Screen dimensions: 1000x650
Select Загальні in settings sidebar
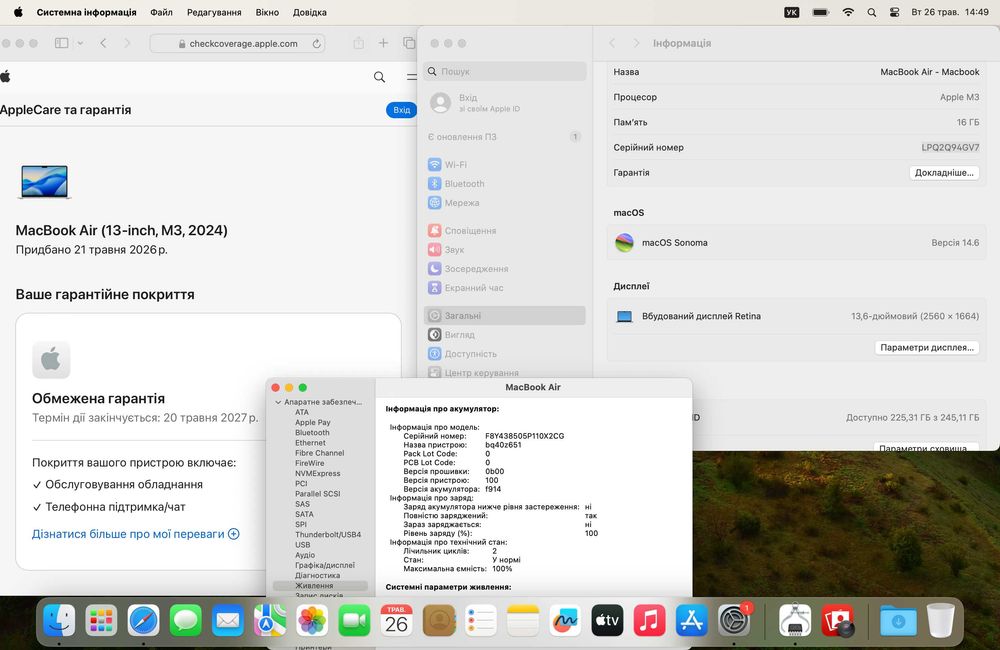504,316
